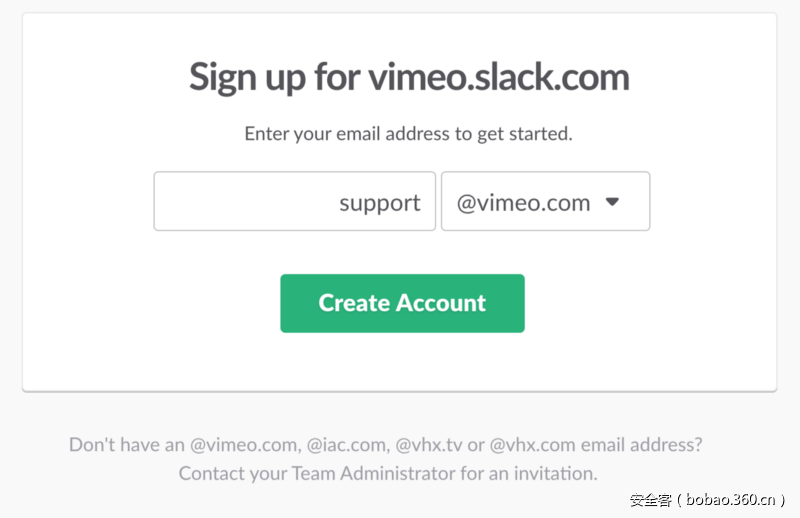Click "@vhx.com" in the footer note
This screenshot has width=800, height=518.
pos(532,444)
